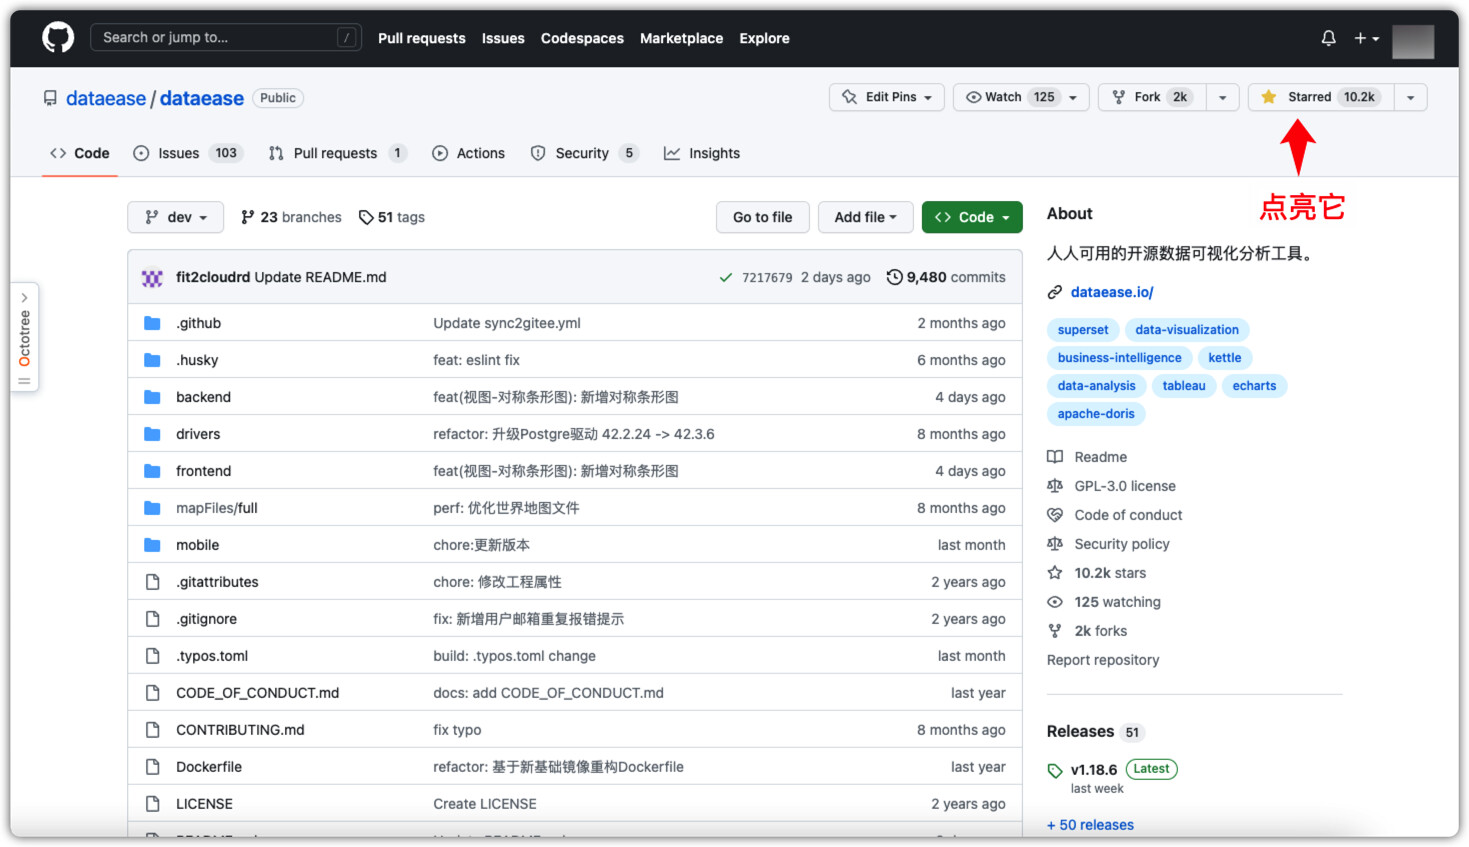Open the mapFiles/full folder icon

coord(152,508)
